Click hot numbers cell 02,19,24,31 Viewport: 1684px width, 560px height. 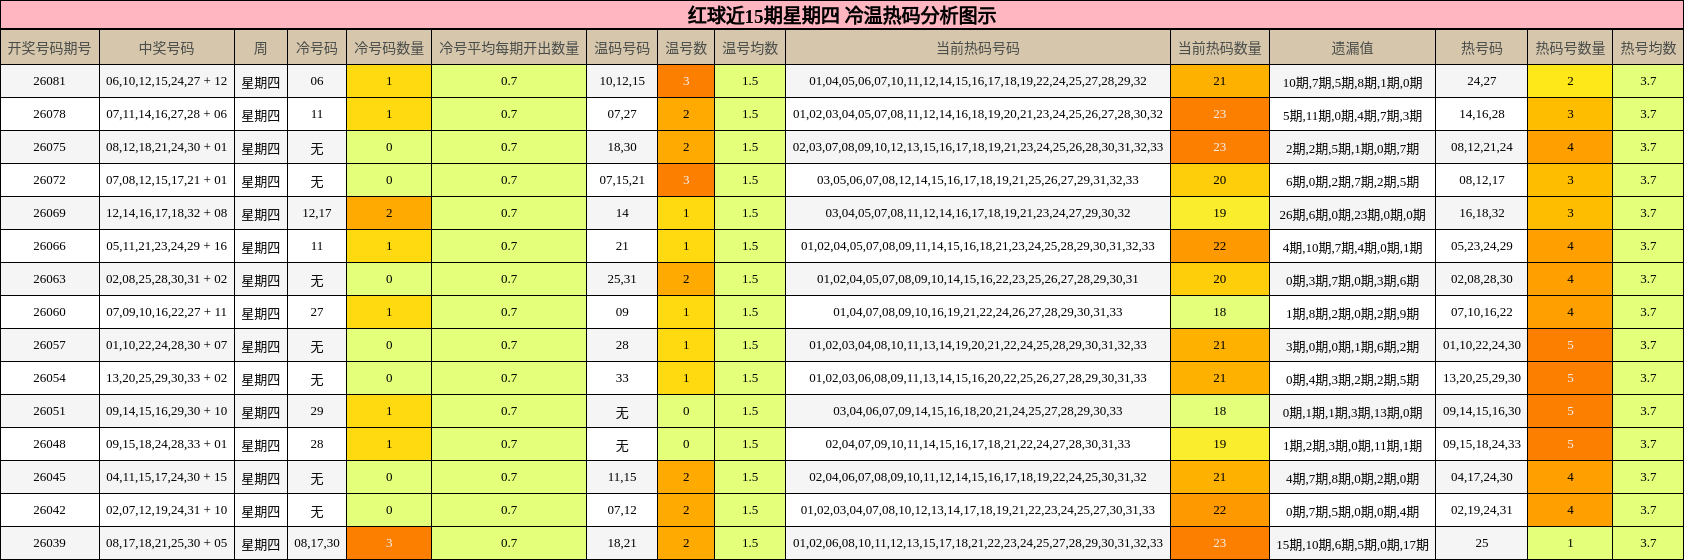coord(1482,510)
